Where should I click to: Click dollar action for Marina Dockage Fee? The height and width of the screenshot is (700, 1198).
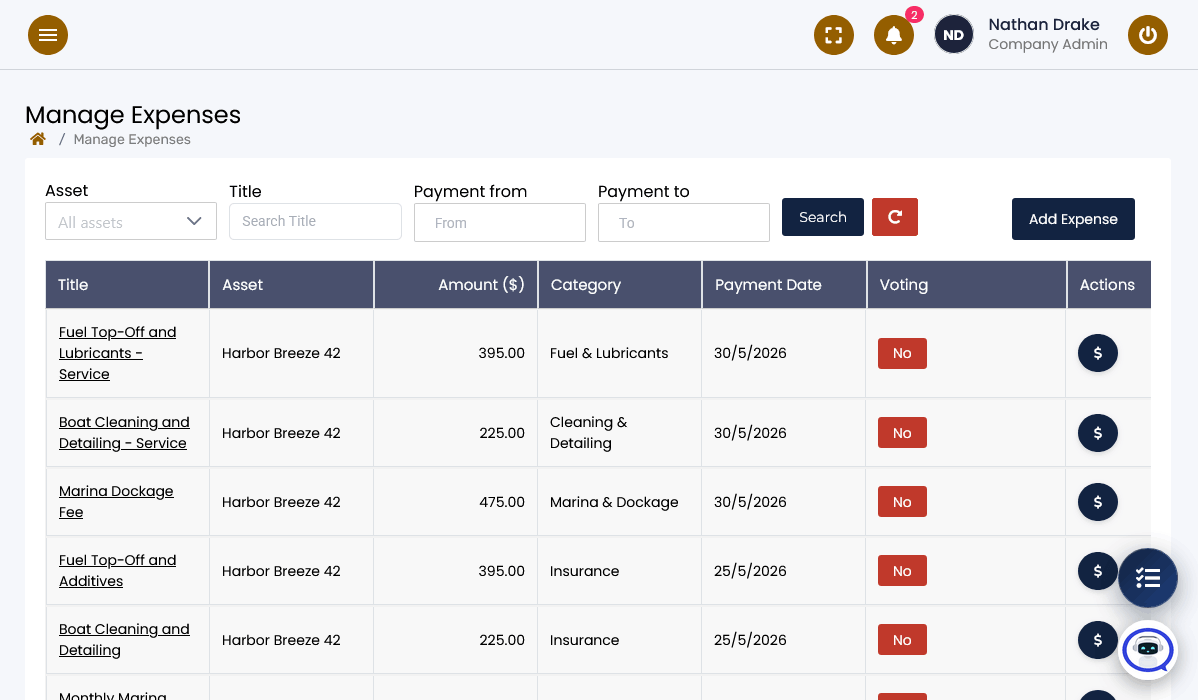[x=1097, y=502]
